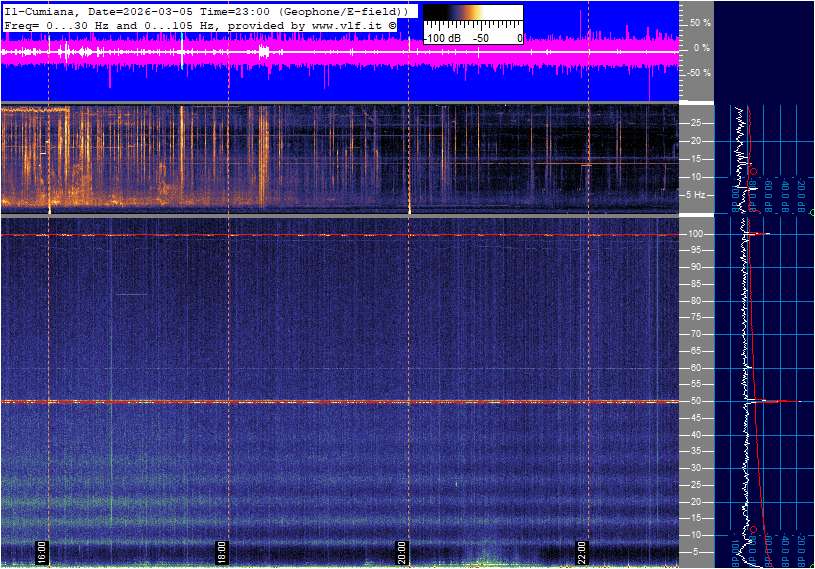Click the 50 Hz label on lower frequency axis
Viewport: 815px width, 569px height.
click(695, 401)
